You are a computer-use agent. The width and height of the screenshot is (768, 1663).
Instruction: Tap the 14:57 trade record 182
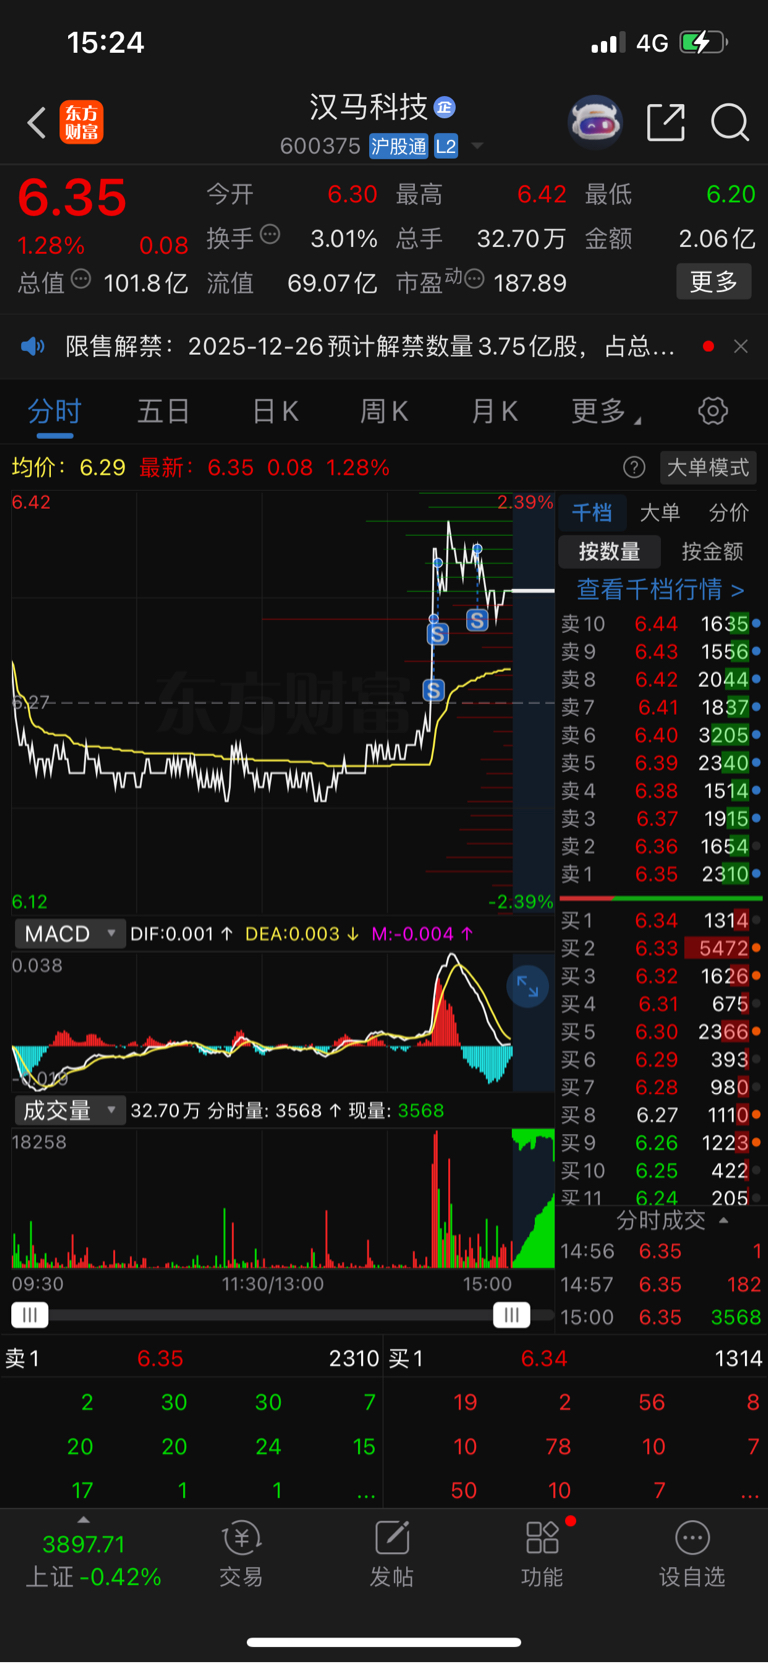pyautogui.click(x=660, y=1284)
